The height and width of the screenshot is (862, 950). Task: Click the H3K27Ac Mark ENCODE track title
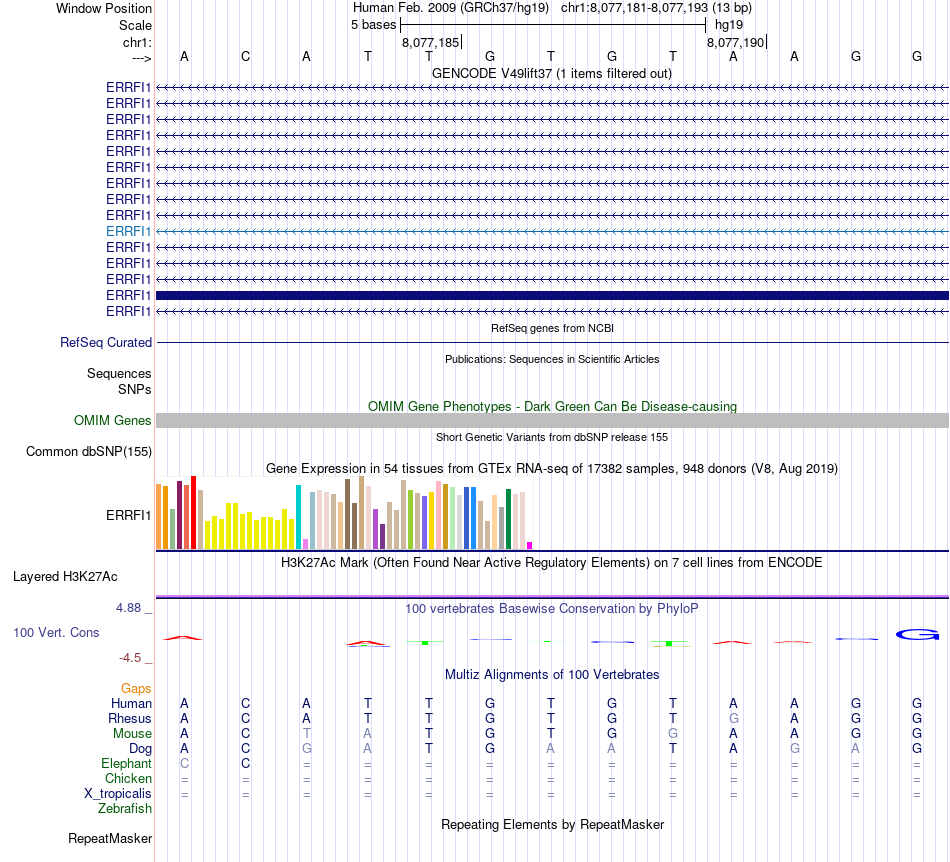(x=552, y=562)
